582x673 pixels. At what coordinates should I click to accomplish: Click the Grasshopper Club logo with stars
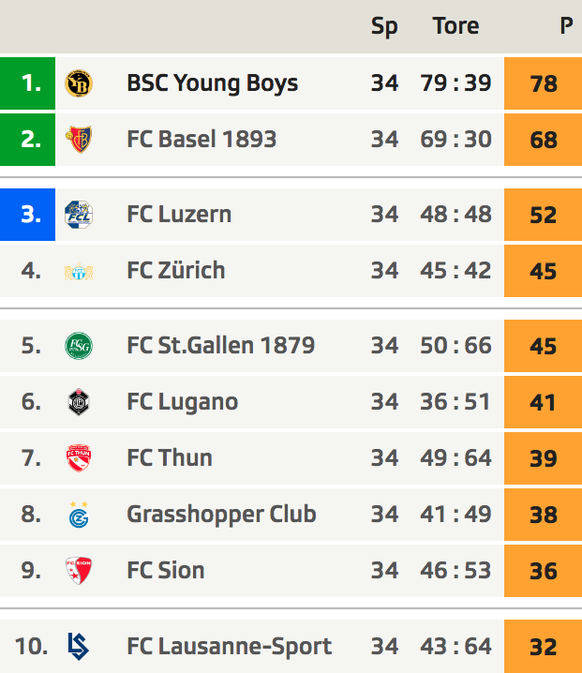(79, 514)
